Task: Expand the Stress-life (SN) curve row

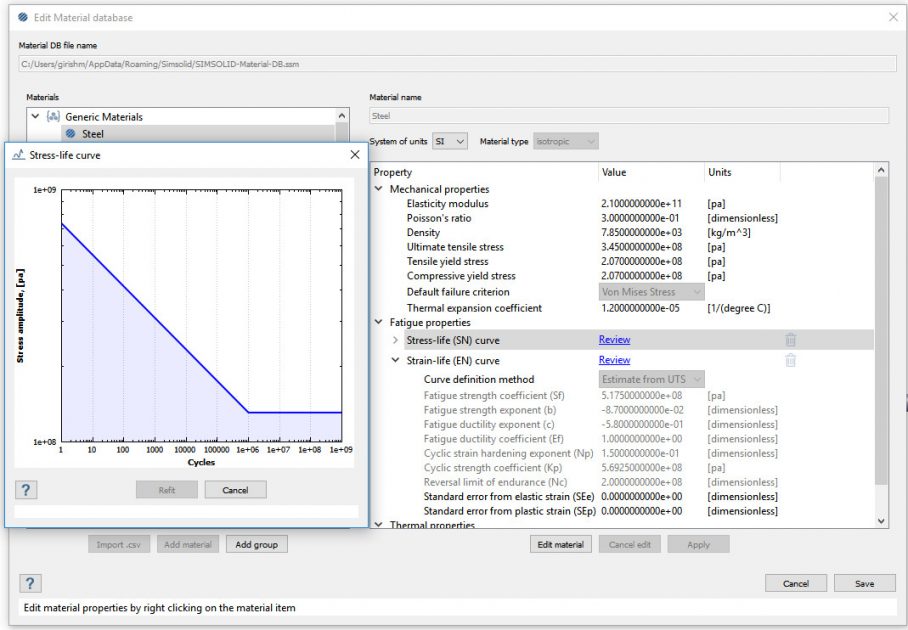Action: click(x=395, y=340)
